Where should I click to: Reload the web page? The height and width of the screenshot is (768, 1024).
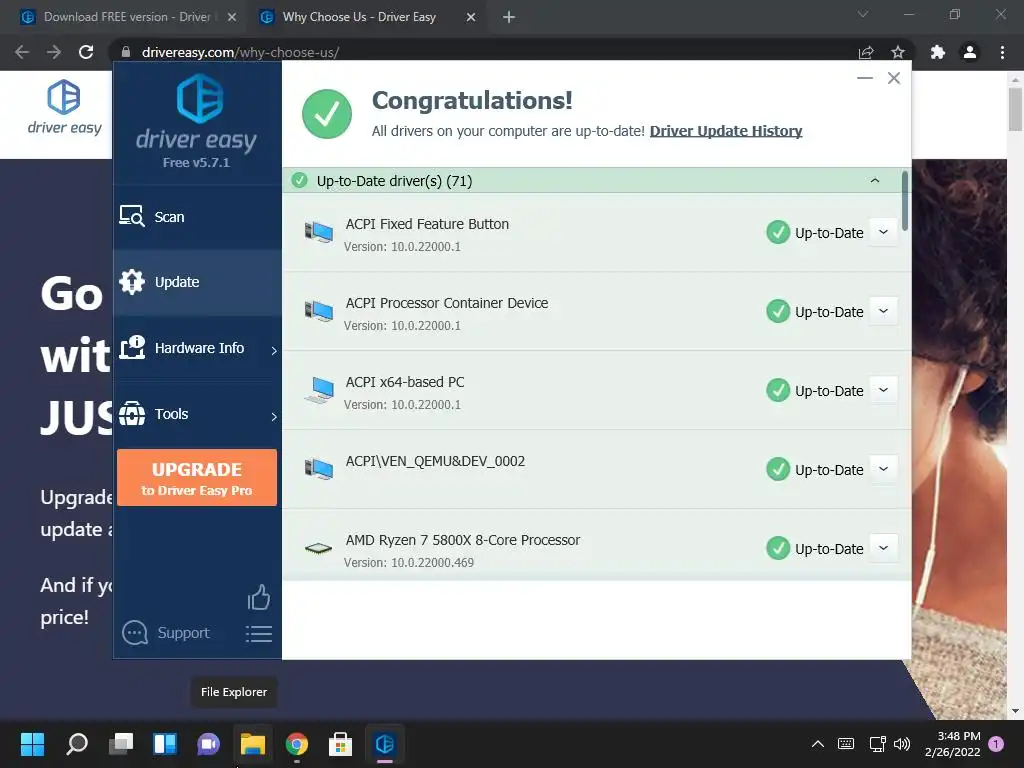(x=86, y=52)
